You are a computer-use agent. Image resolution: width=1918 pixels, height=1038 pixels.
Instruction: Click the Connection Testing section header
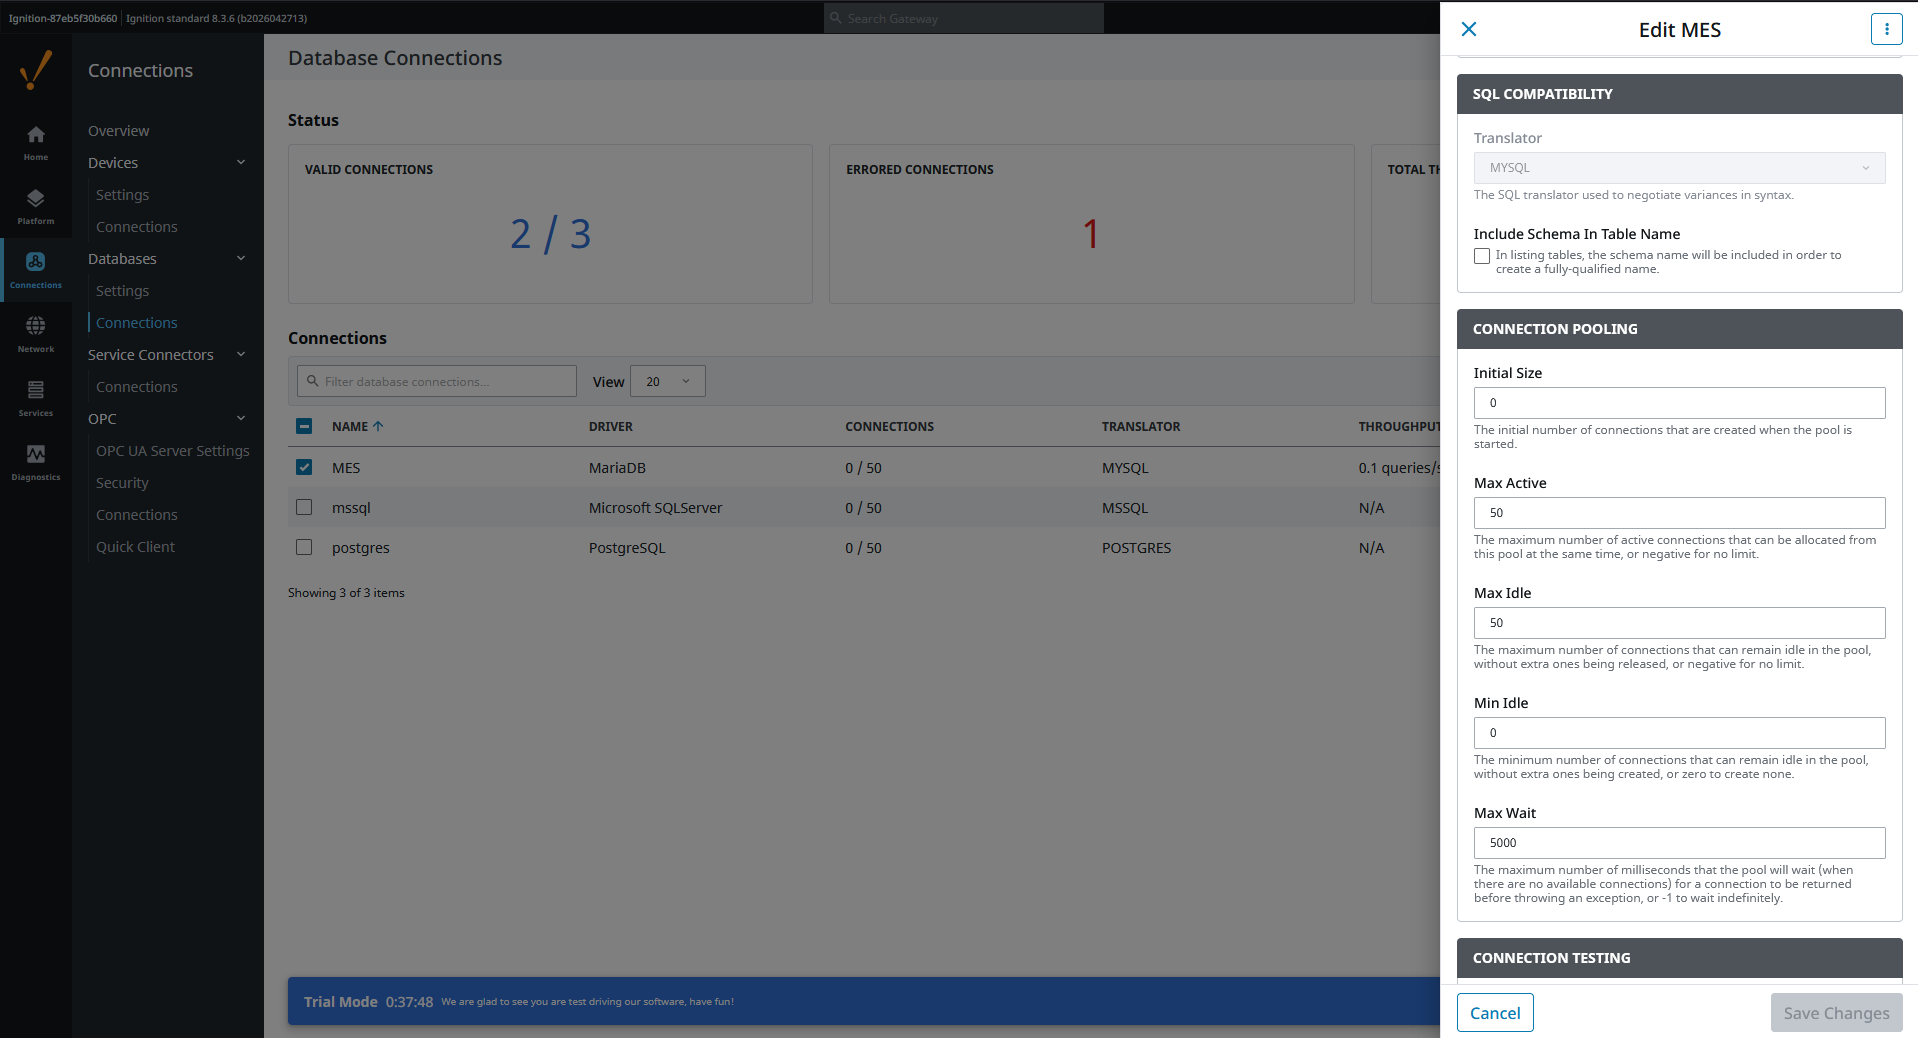tap(1679, 958)
